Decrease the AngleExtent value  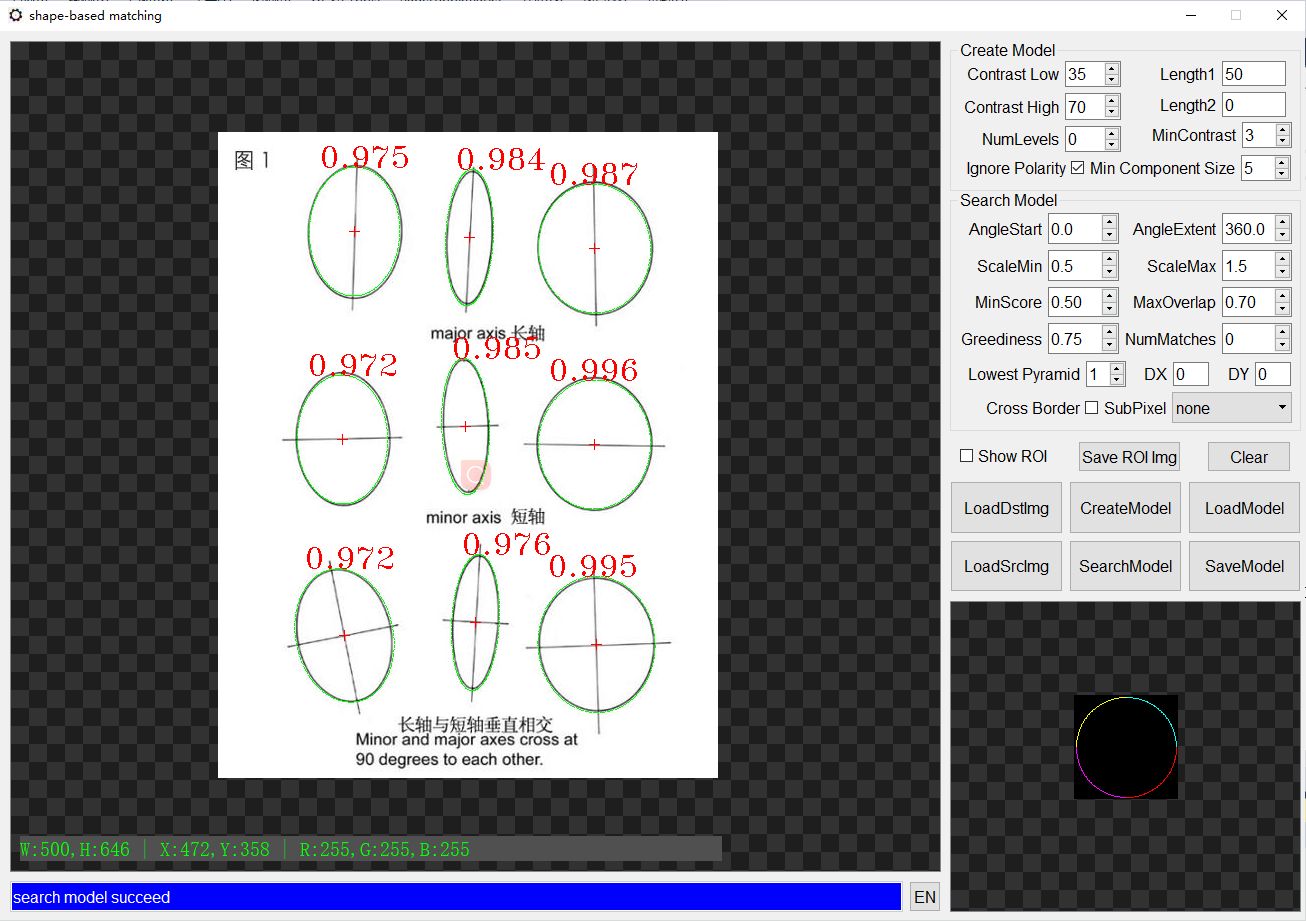tap(1283, 236)
